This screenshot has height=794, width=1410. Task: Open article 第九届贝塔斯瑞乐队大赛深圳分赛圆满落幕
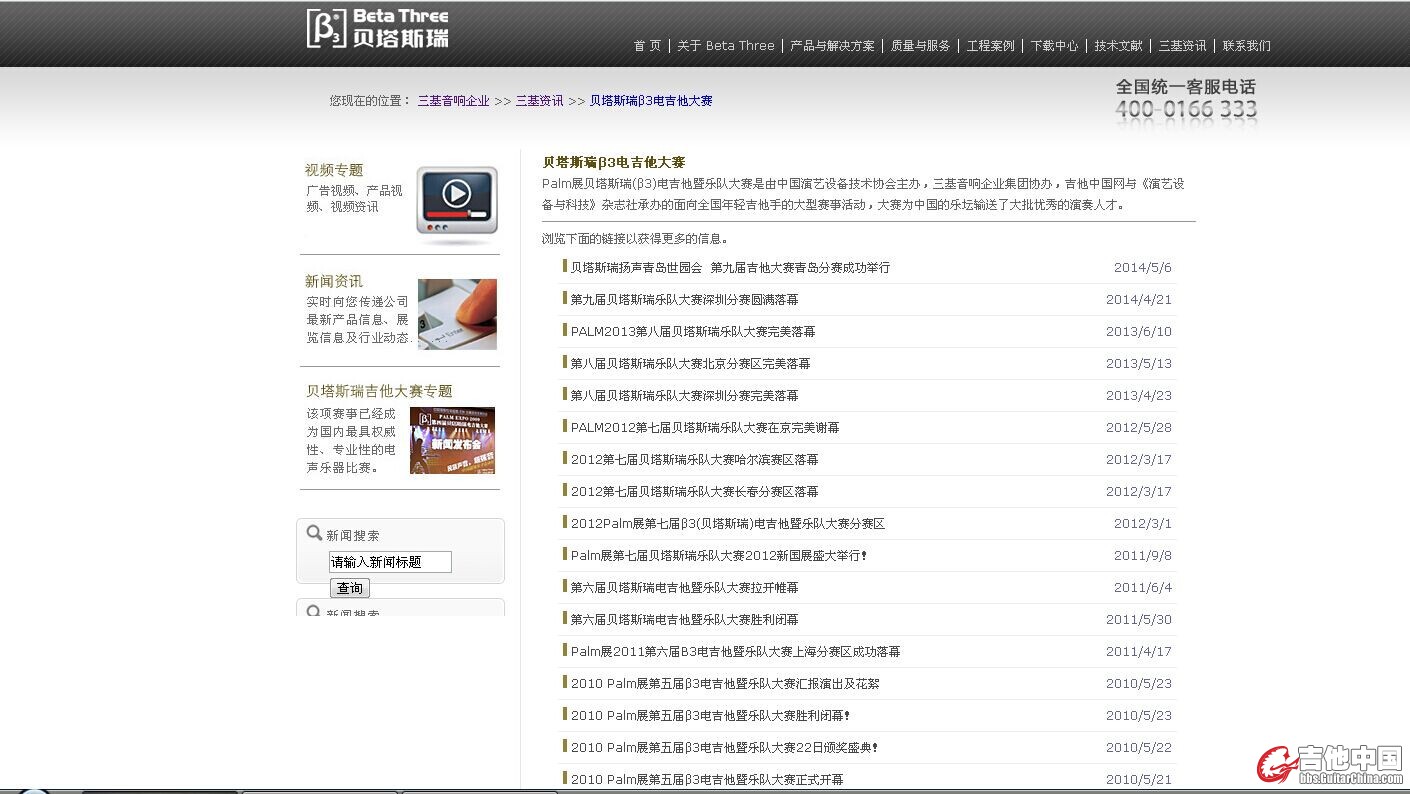pyautogui.click(x=685, y=300)
